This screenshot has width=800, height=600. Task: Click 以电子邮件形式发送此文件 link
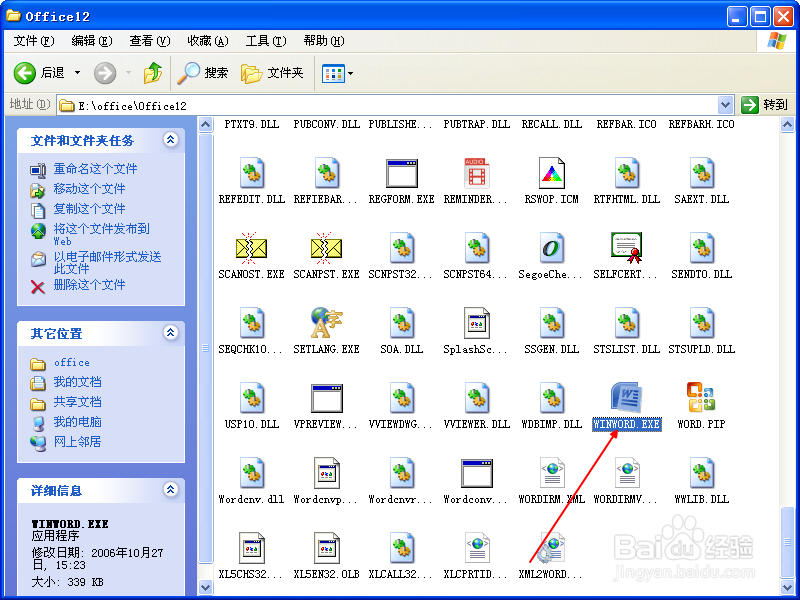(x=107, y=262)
